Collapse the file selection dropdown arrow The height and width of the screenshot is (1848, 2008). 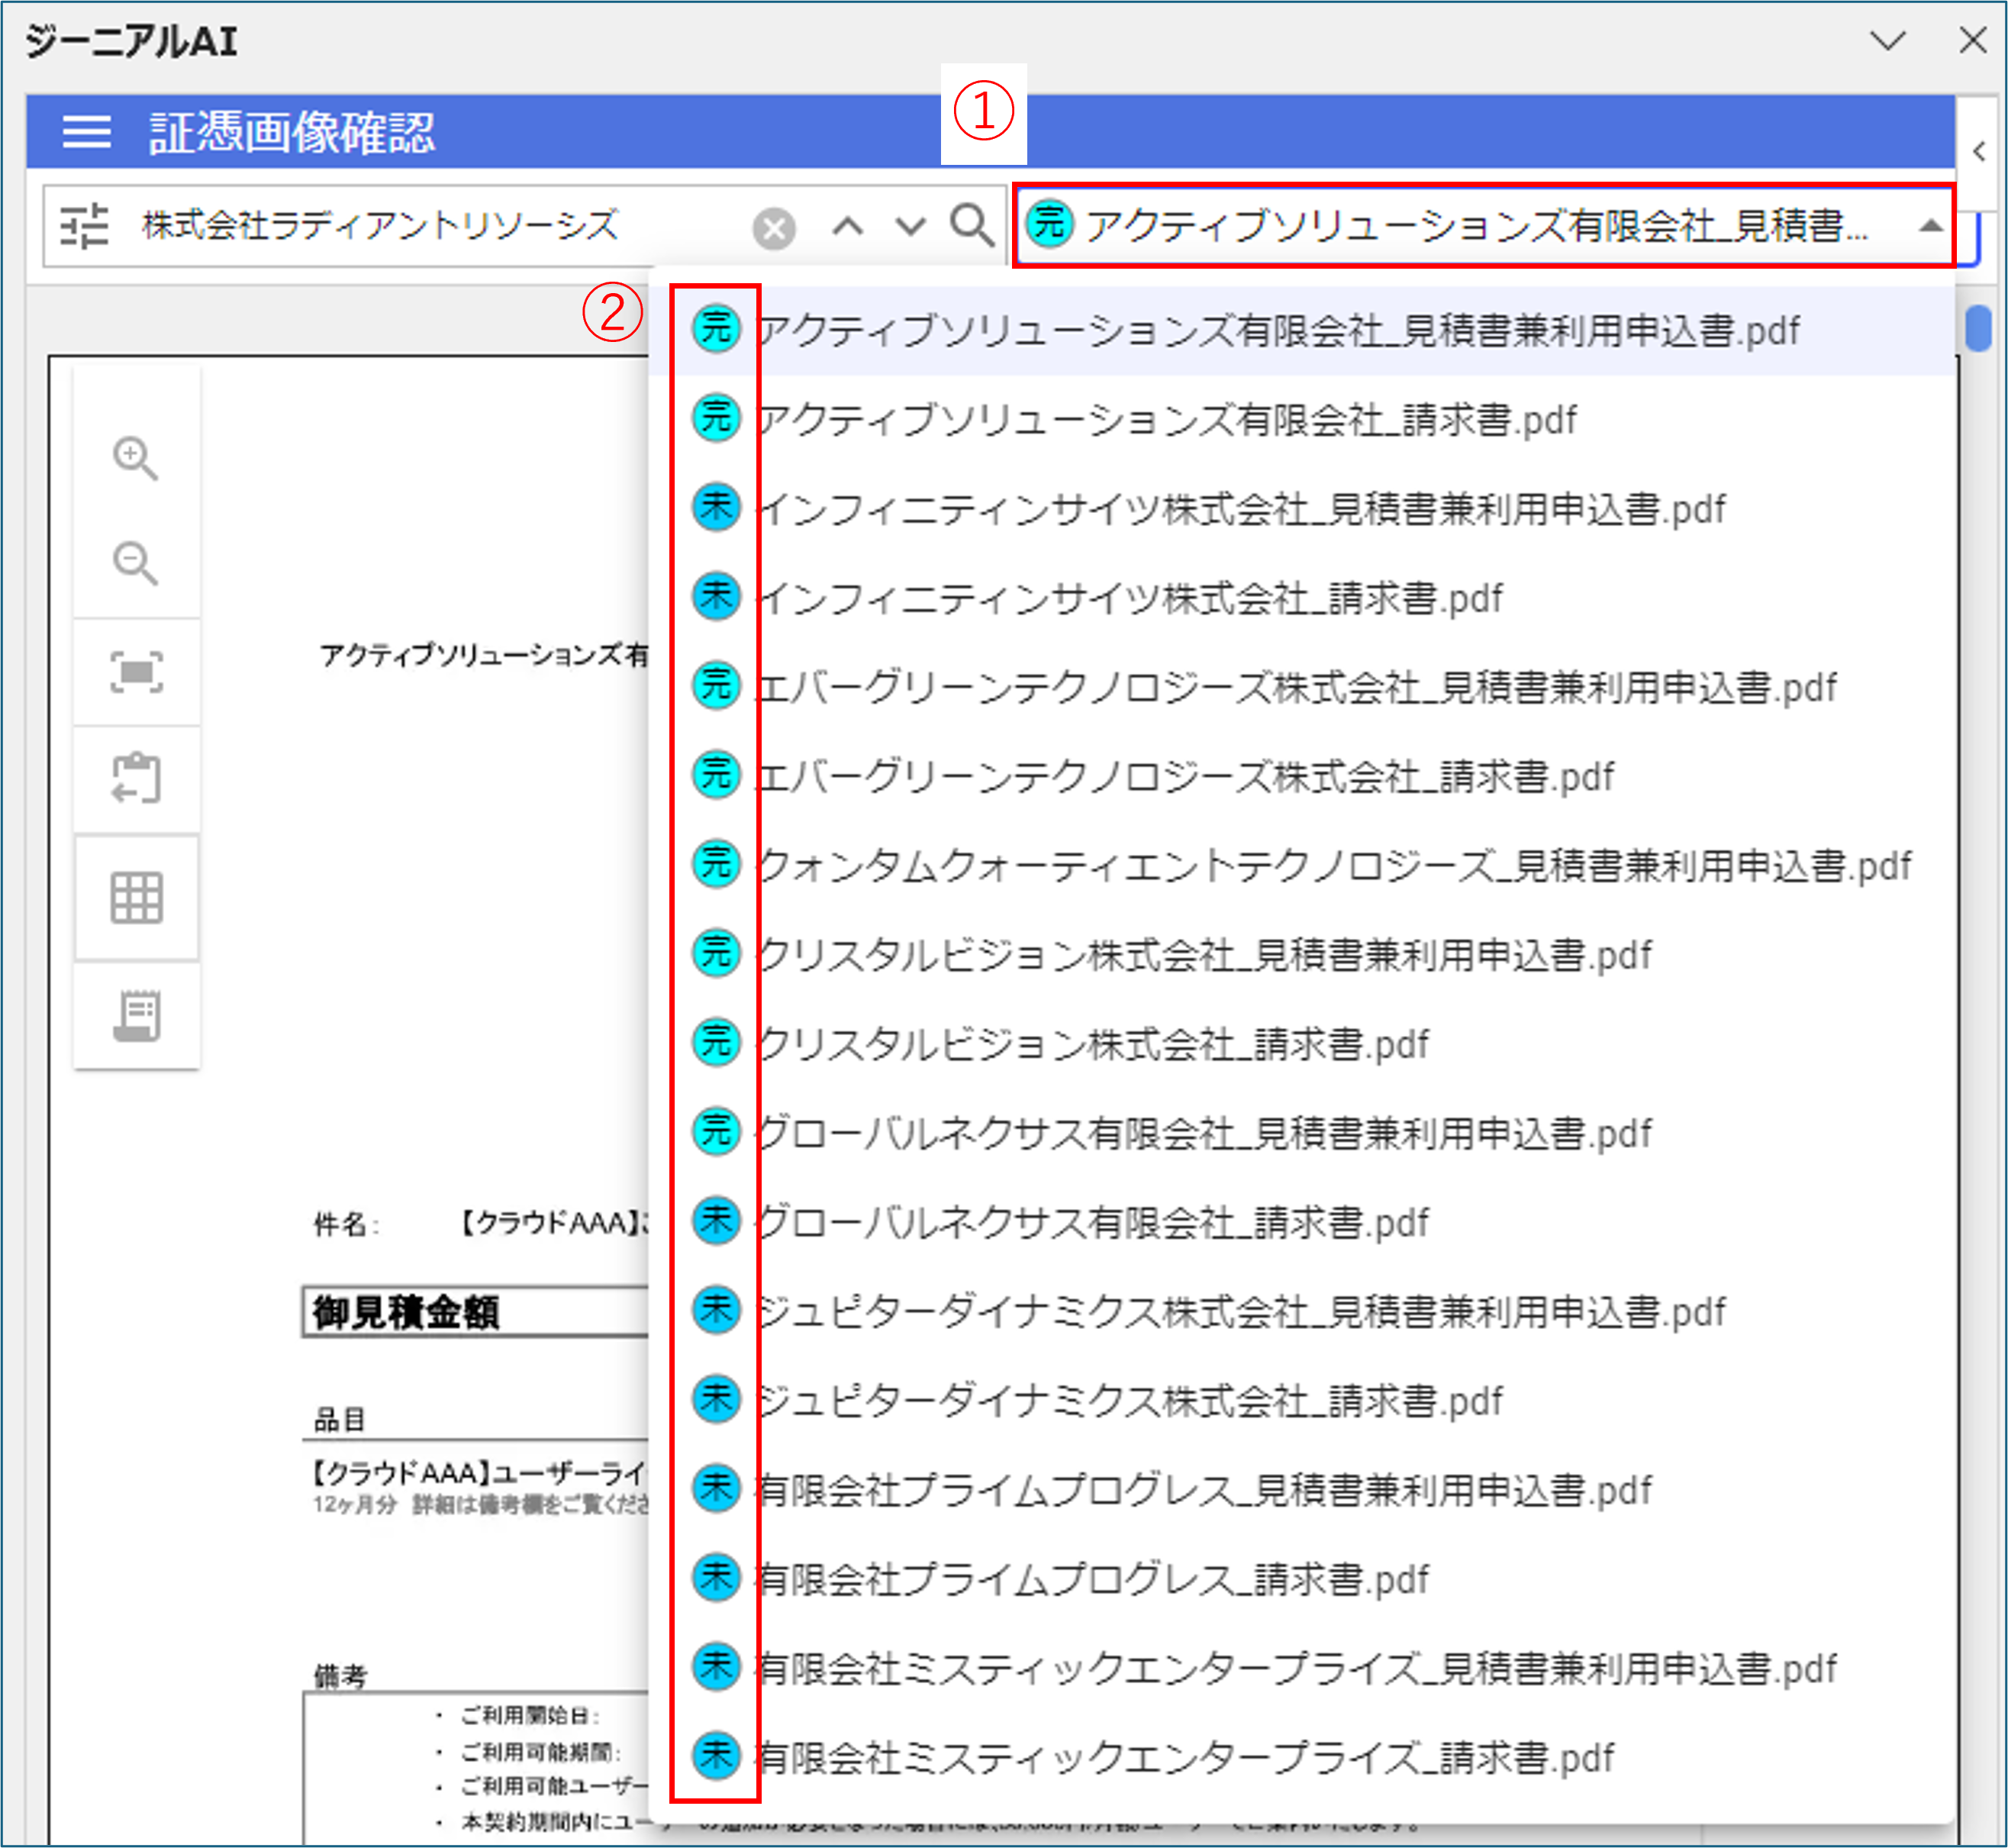pos(1930,226)
